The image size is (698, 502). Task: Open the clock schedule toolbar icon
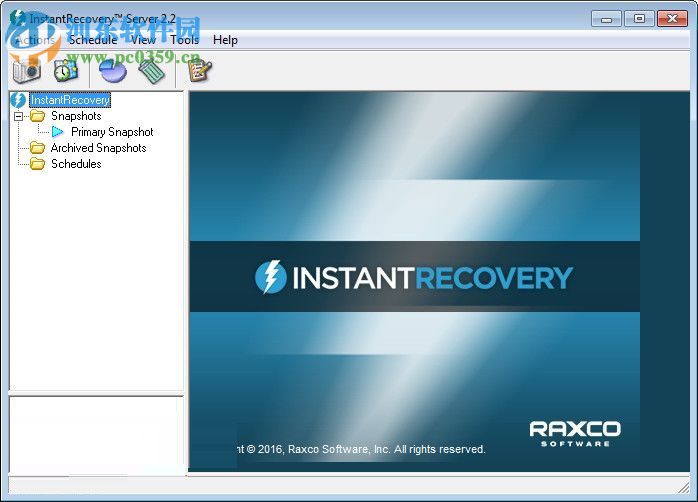[x=65, y=70]
